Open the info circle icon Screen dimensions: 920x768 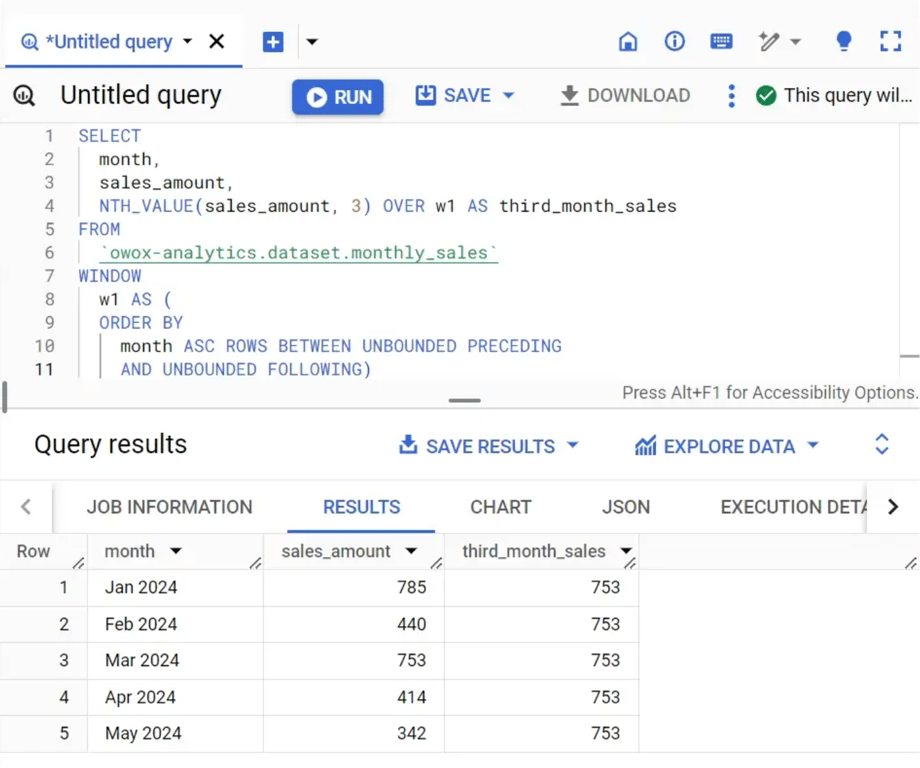coord(674,41)
